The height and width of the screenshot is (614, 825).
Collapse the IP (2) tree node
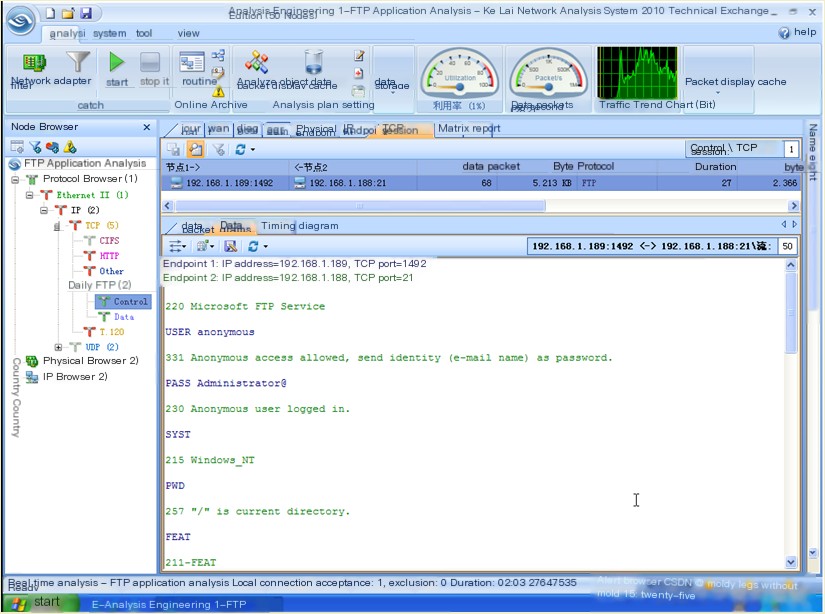tap(44, 210)
